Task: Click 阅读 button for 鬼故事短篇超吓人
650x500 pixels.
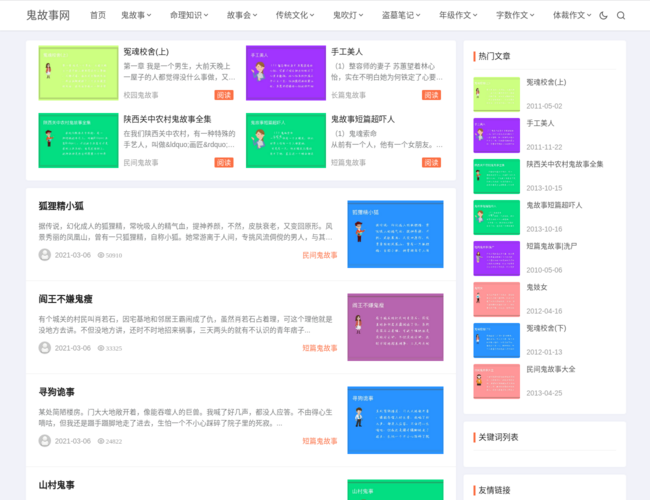Action: click(432, 163)
